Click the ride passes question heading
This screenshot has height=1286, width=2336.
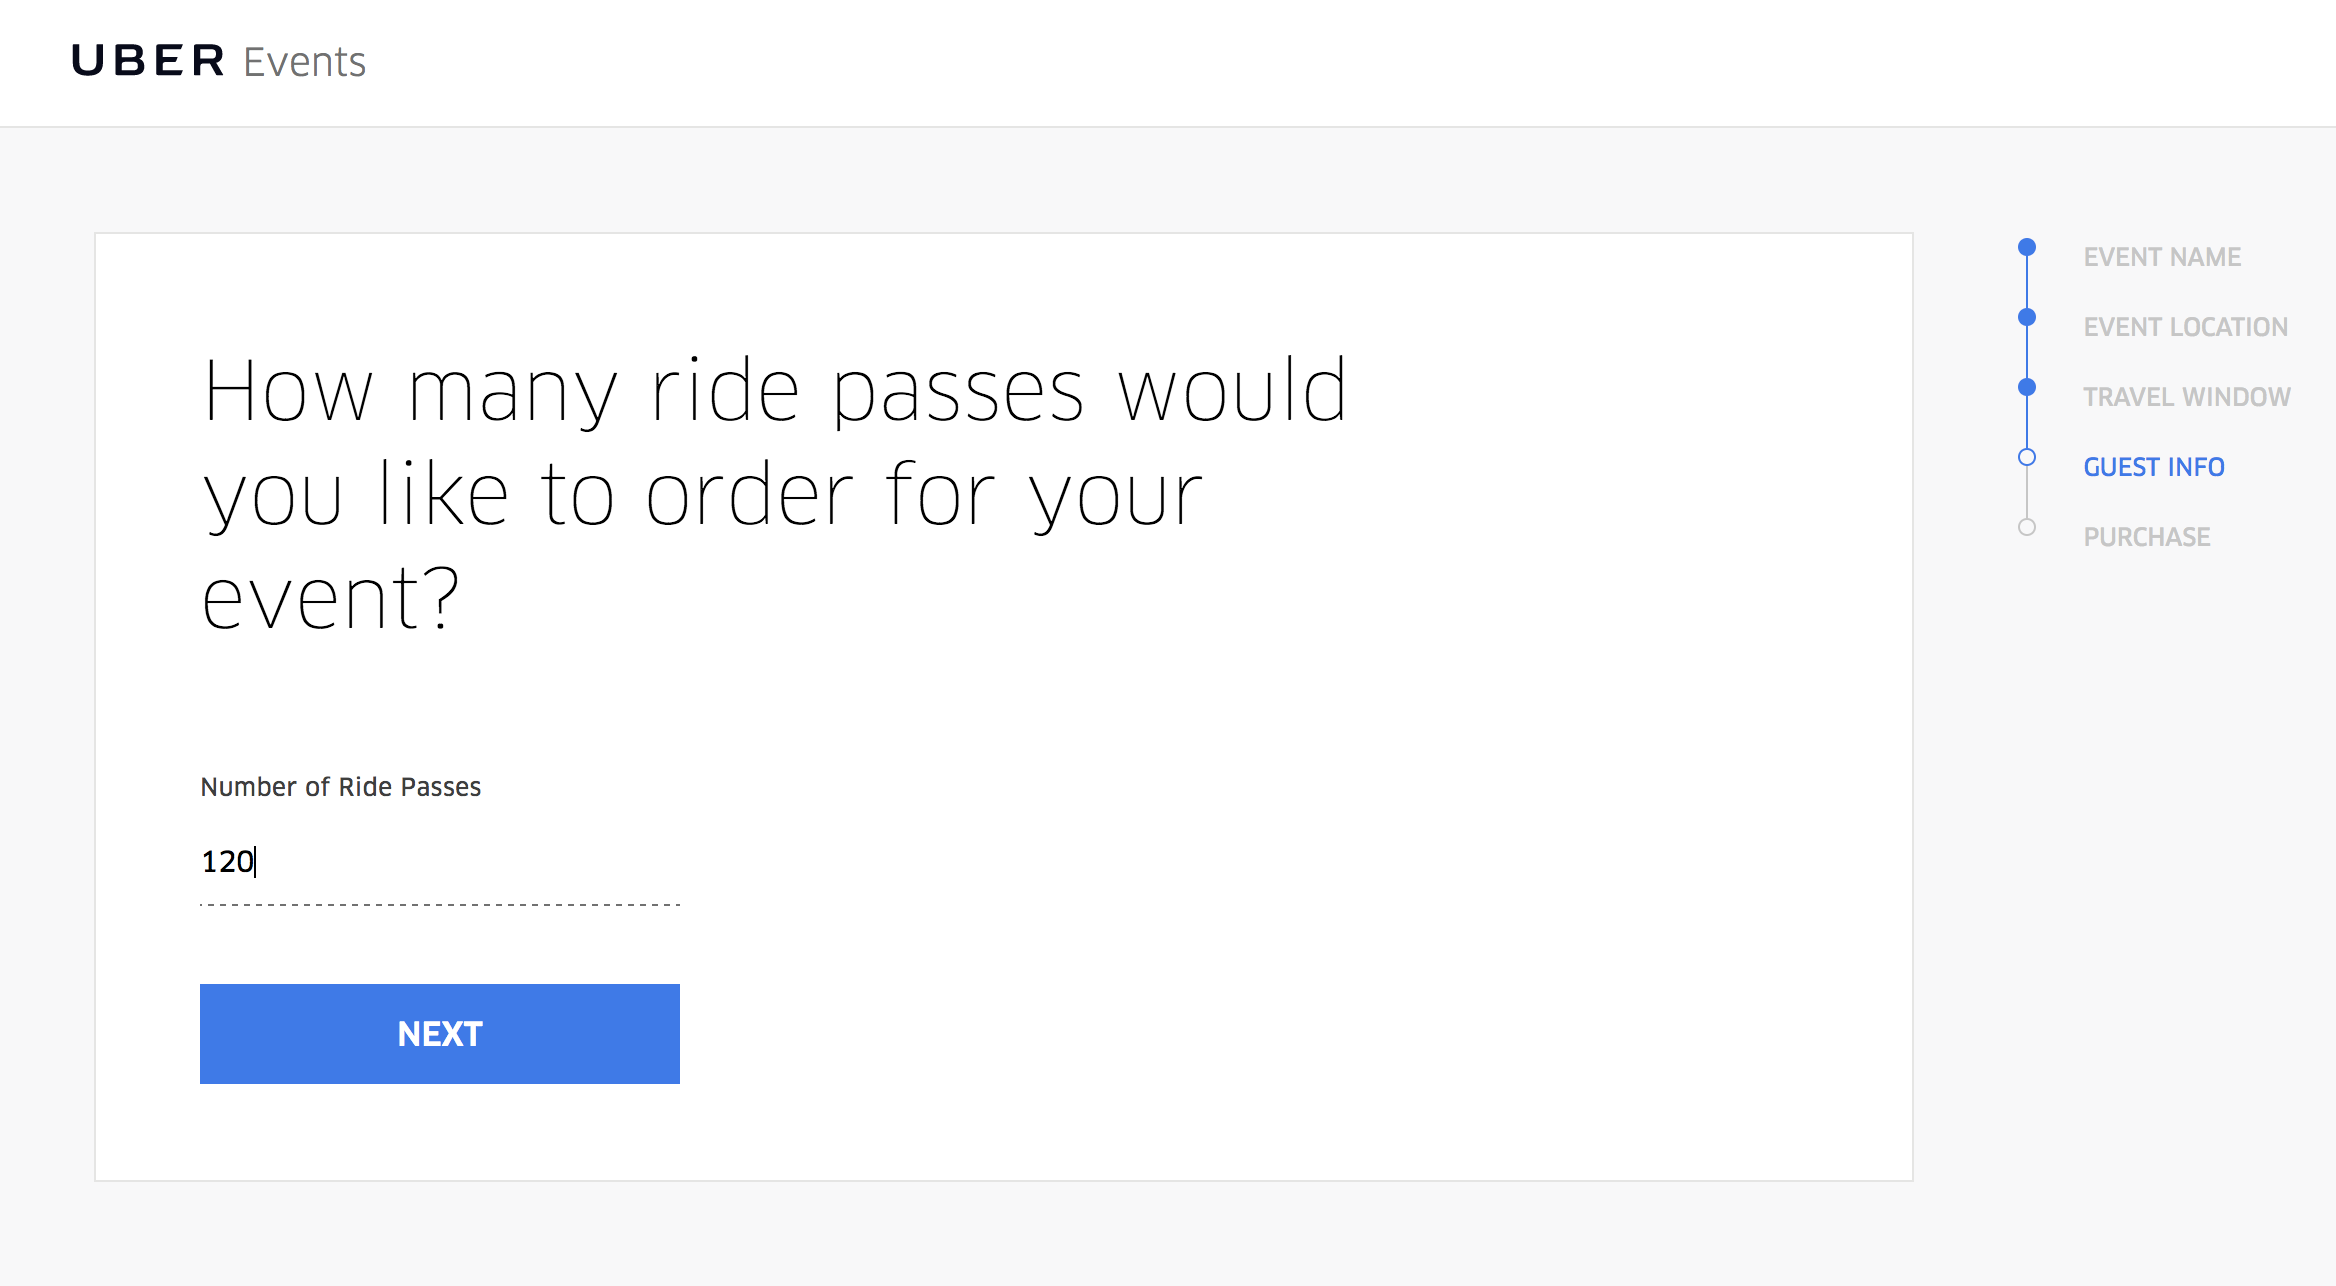775,490
